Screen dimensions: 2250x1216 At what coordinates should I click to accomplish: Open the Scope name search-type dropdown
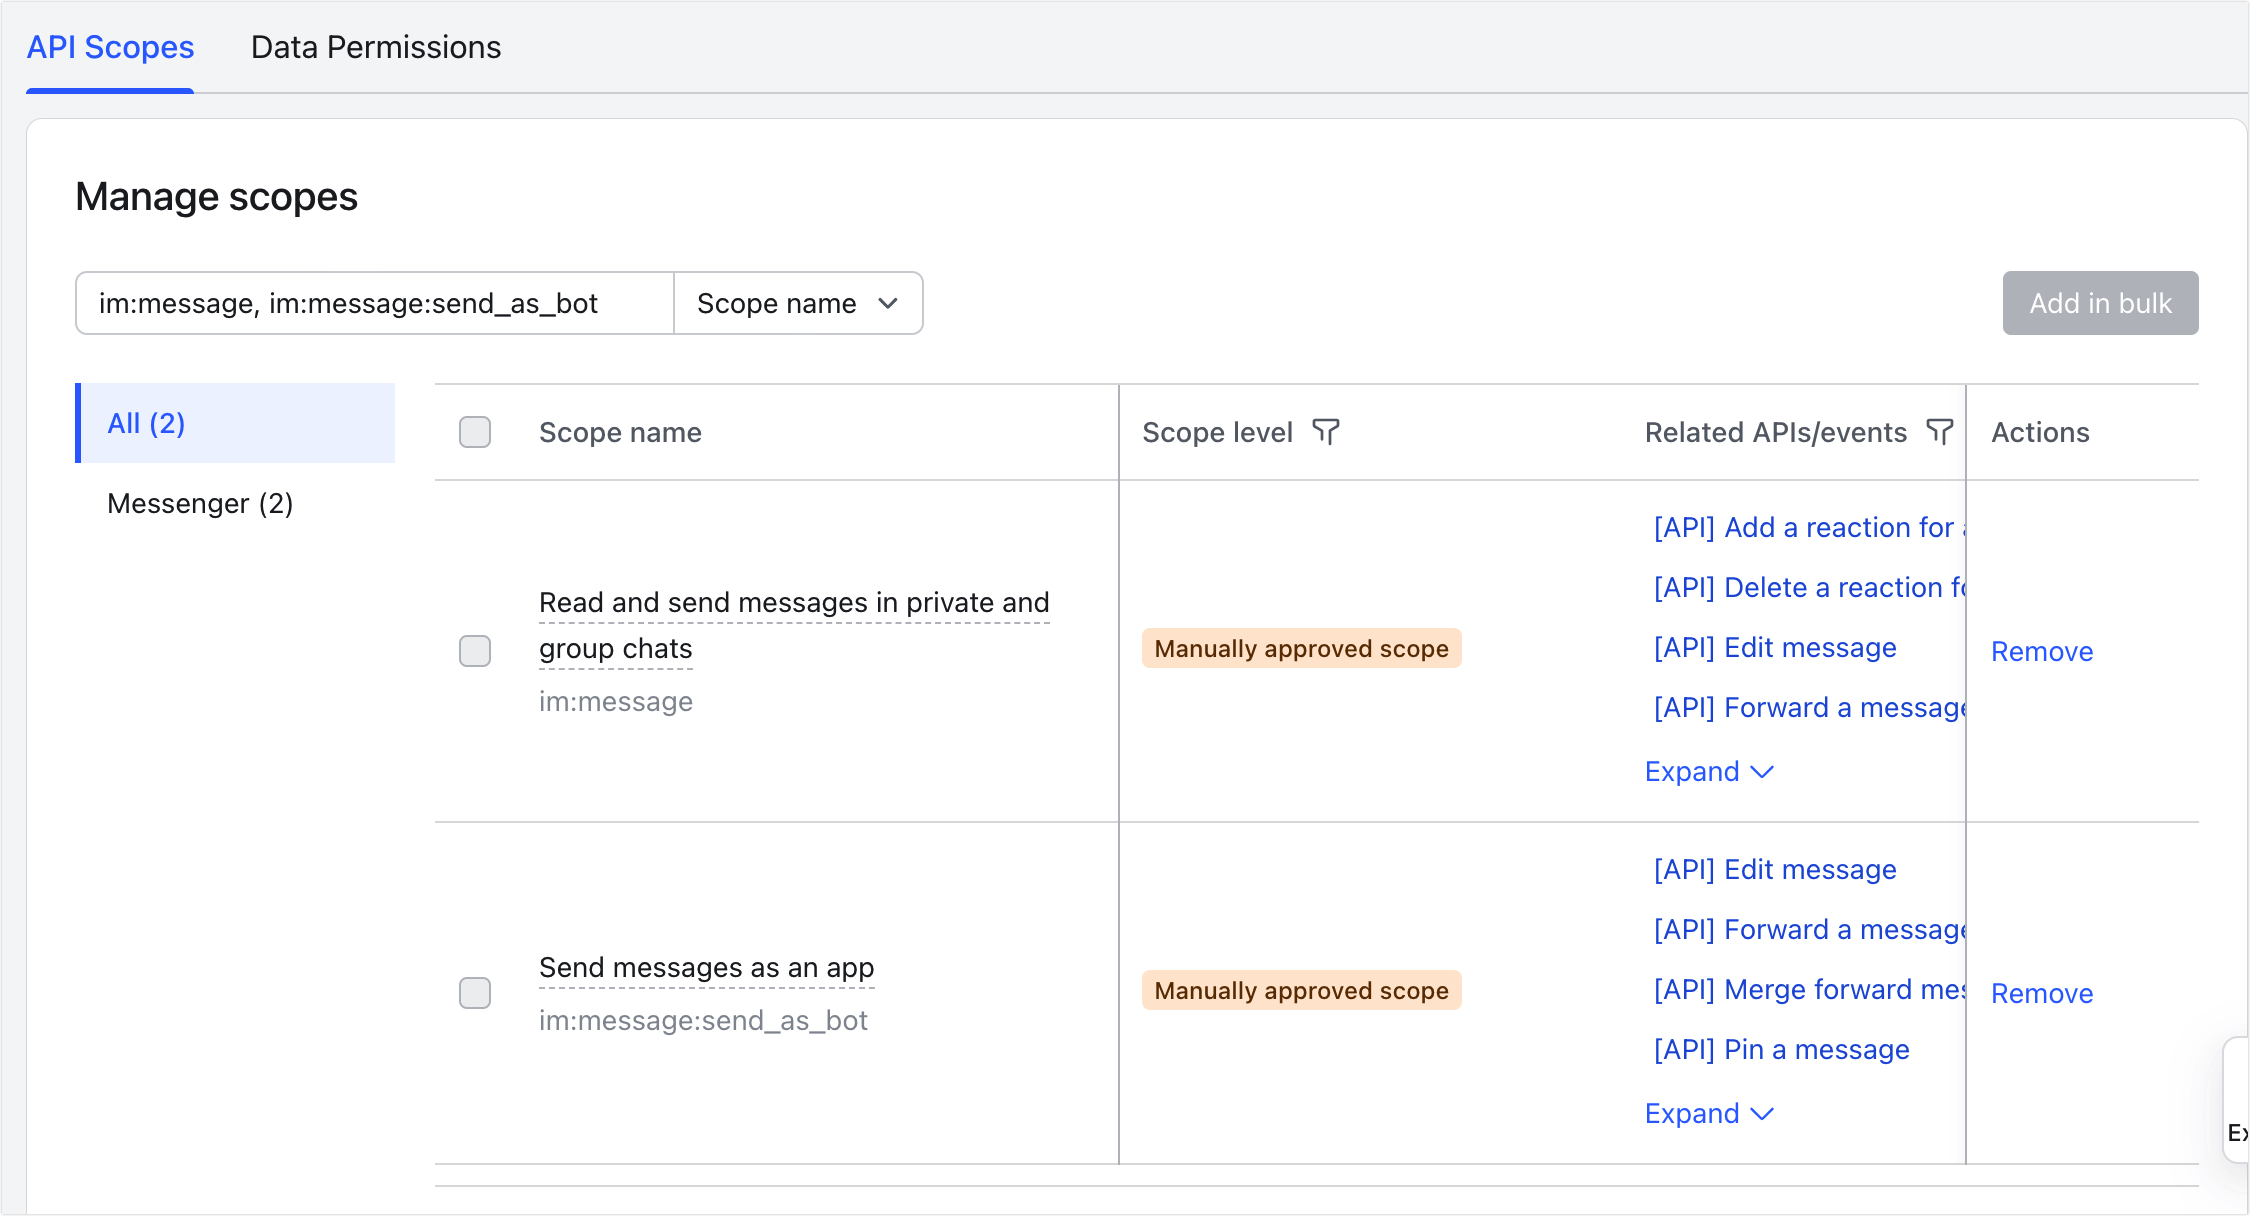(798, 303)
